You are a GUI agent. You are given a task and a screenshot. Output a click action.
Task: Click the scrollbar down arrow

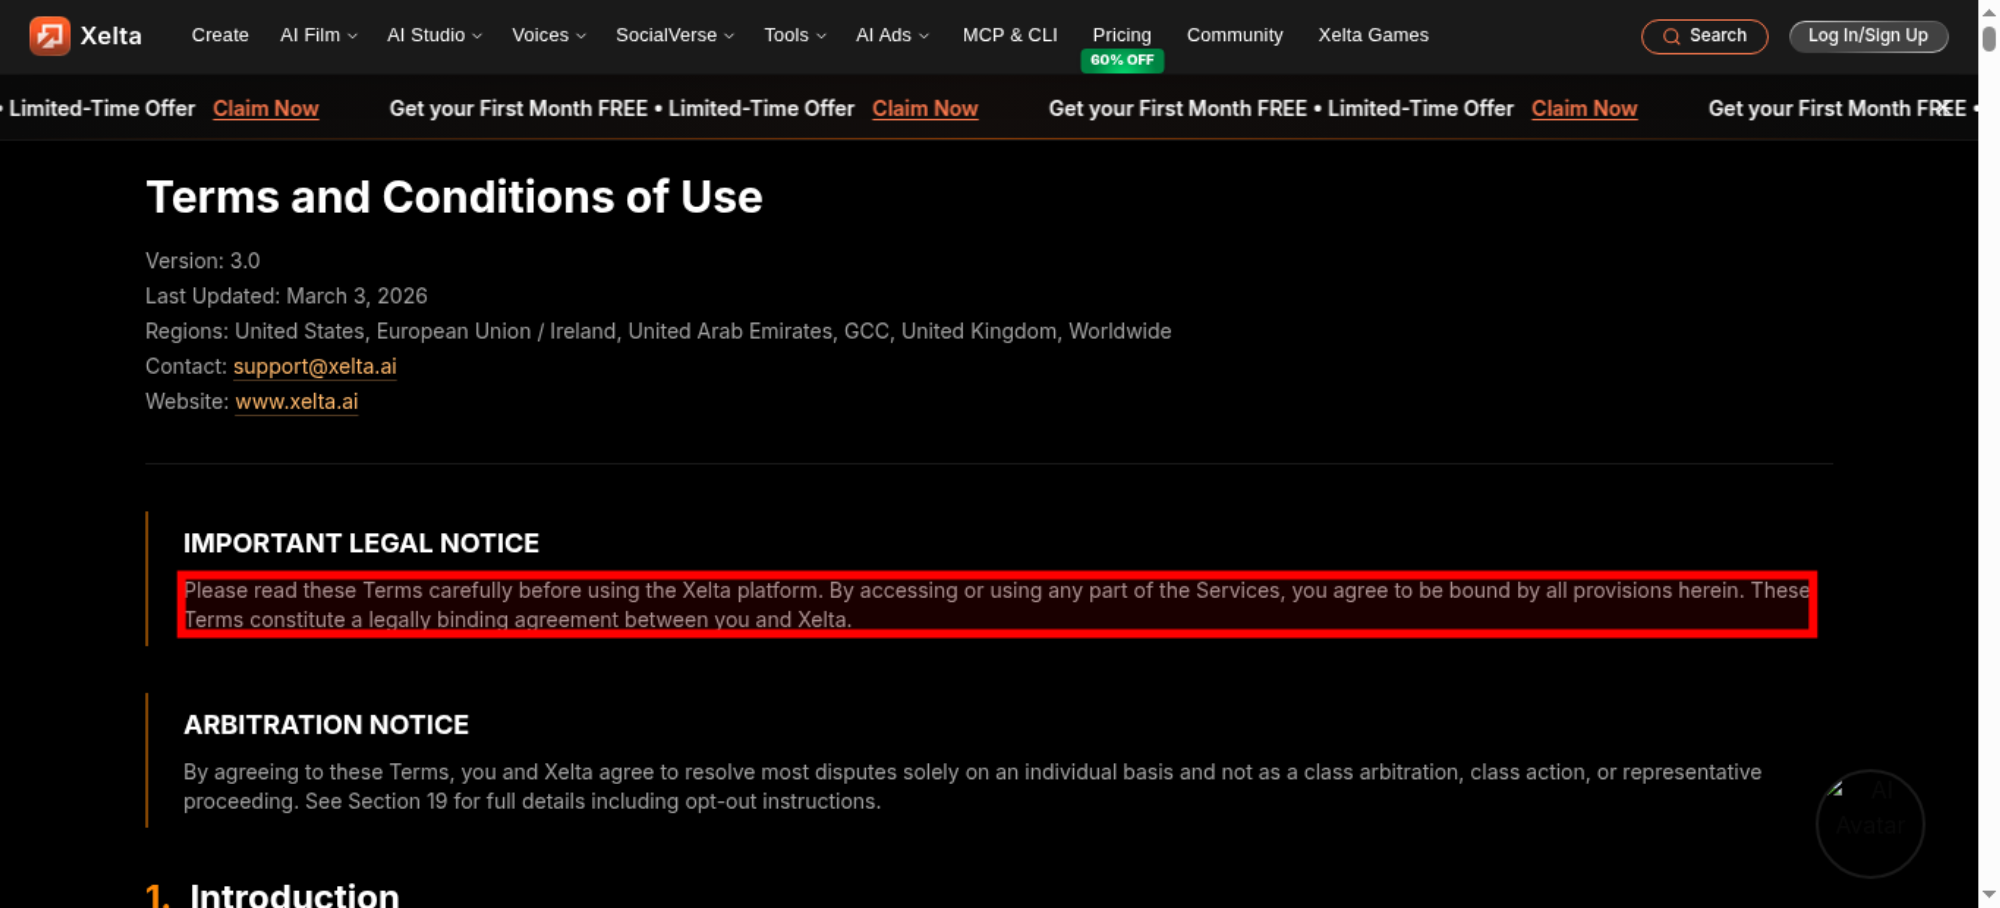pos(1989,895)
